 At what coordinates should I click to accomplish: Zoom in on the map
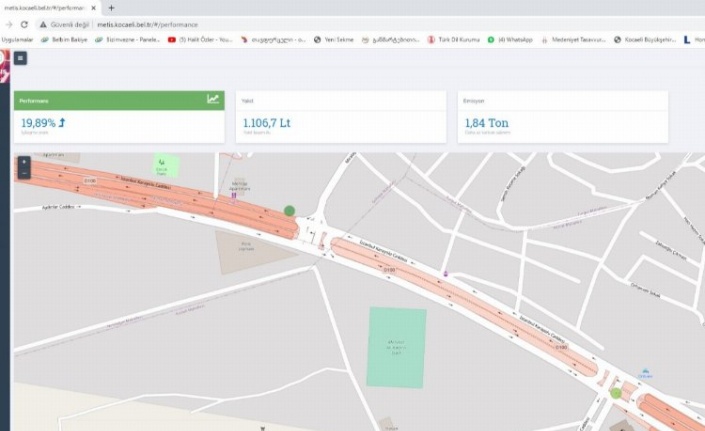pyautogui.click(x=24, y=162)
